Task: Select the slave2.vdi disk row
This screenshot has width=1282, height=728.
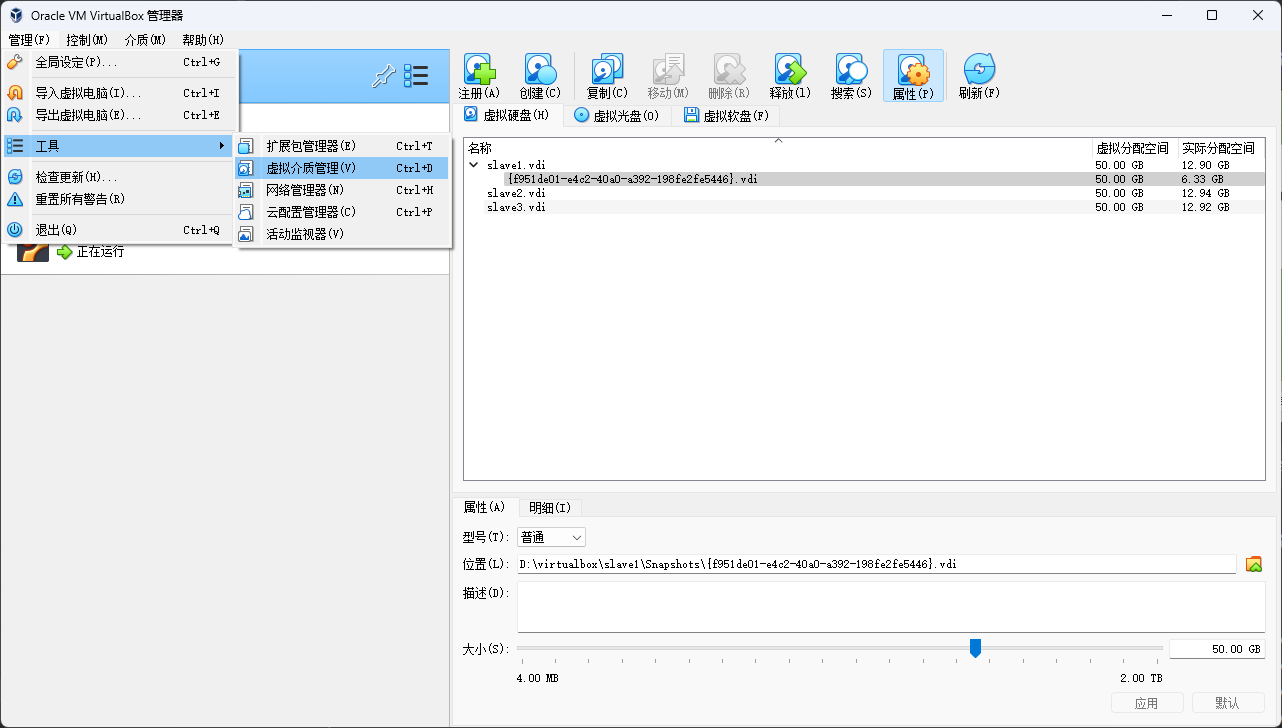Action: pyautogui.click(x=864, y=193)
